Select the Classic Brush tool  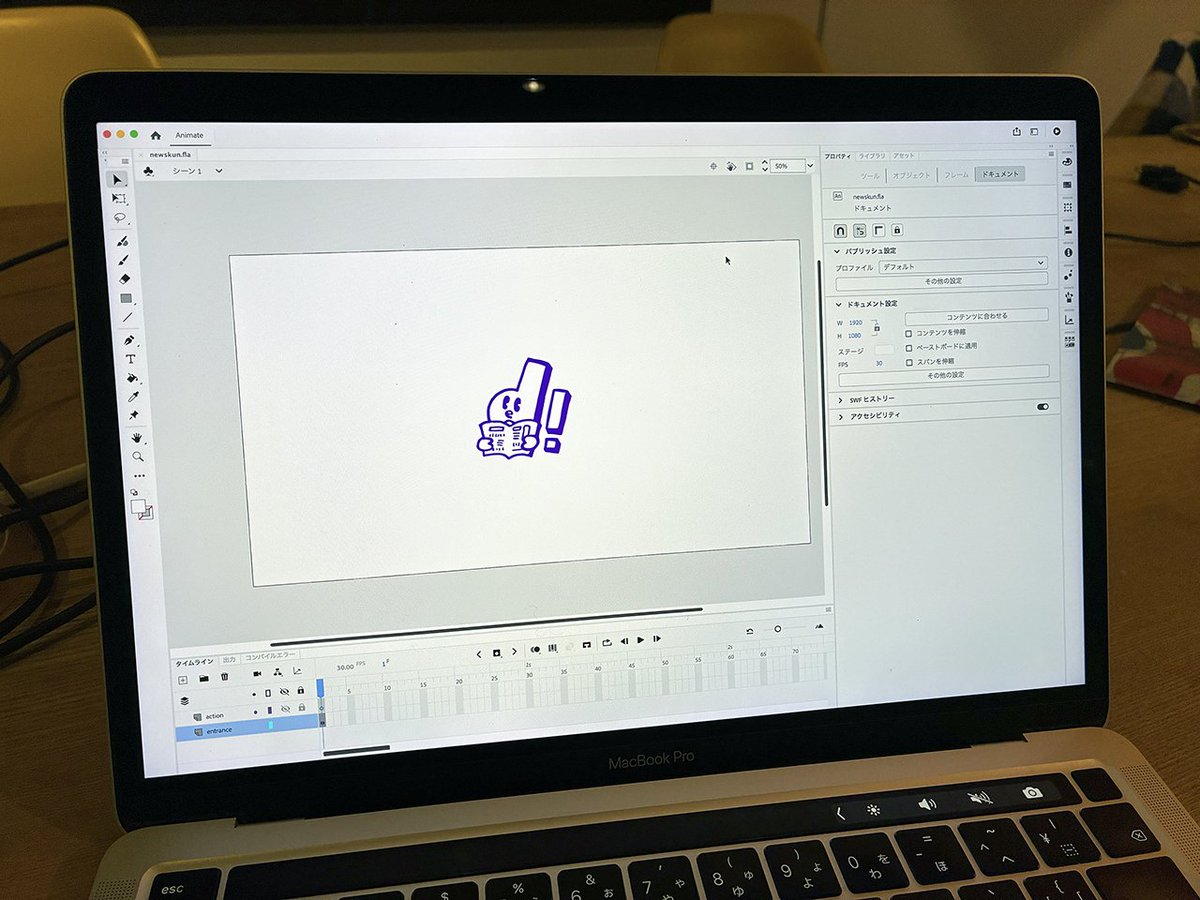tap(123, 259)
